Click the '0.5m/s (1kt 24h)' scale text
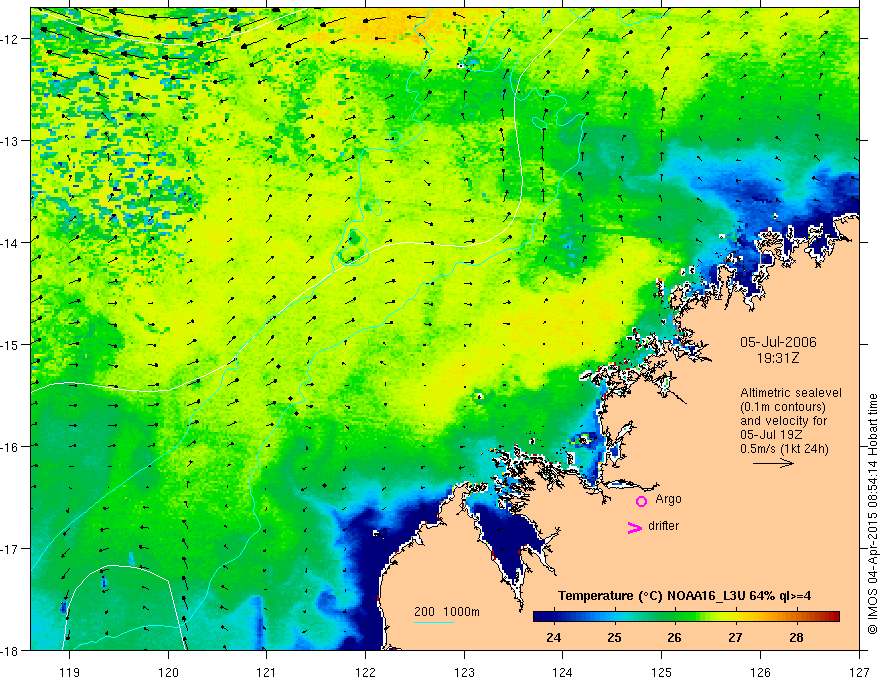Screen dimensions: 880x680 [784, 449]
